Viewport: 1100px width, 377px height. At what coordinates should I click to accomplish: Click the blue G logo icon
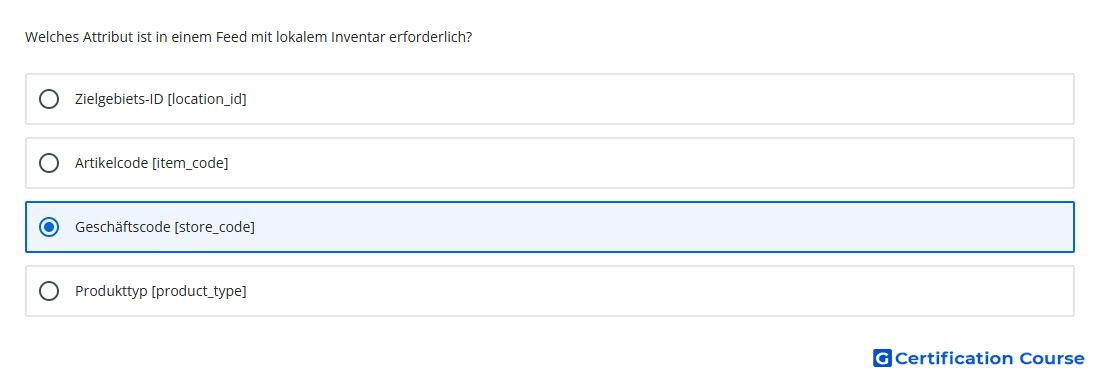pos(882,358)
